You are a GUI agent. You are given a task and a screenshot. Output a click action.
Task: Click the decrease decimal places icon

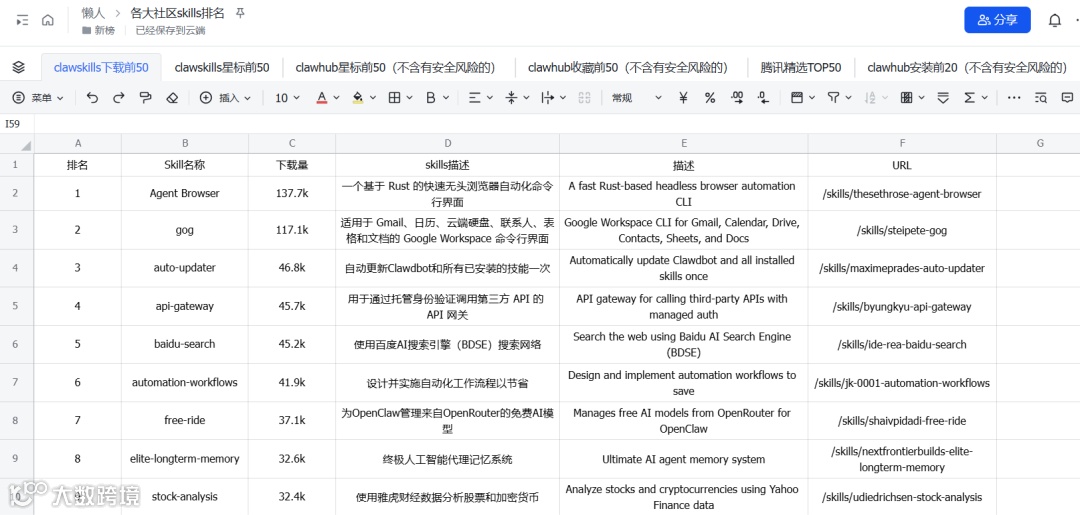coord(763,98)
